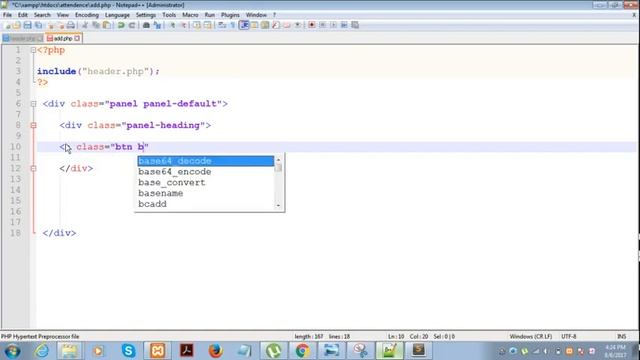Choose basename from autocomplete suggestions

point(206,193)
